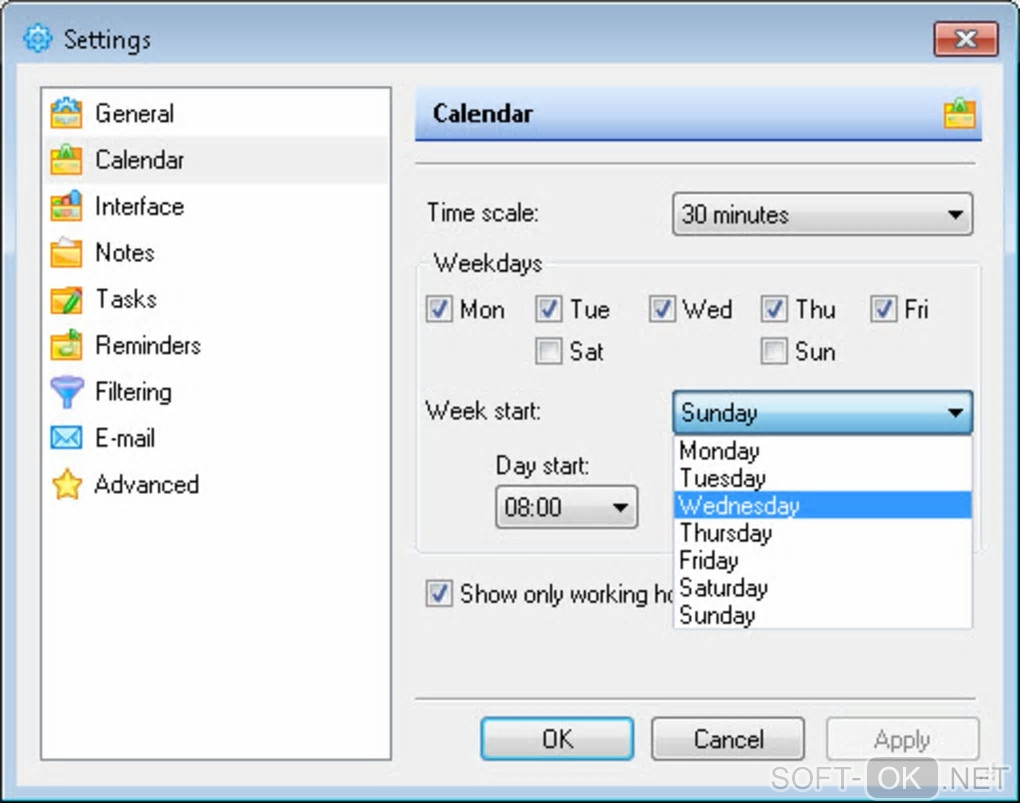Choose Wednesday from the week start list
This screenshot has height=803, width=1020.
(822, 506)
